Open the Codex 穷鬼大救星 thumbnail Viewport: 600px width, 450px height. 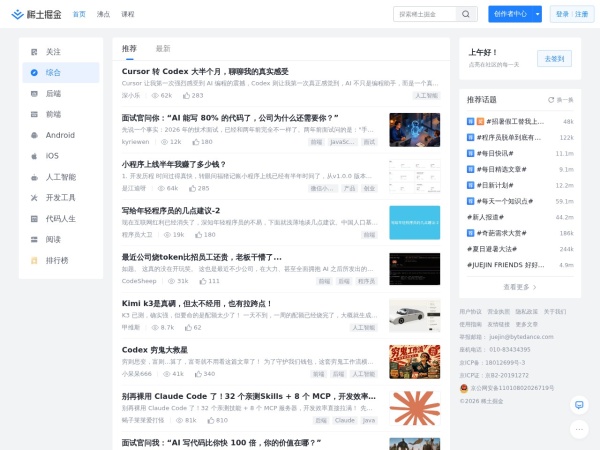coord(415,362)
